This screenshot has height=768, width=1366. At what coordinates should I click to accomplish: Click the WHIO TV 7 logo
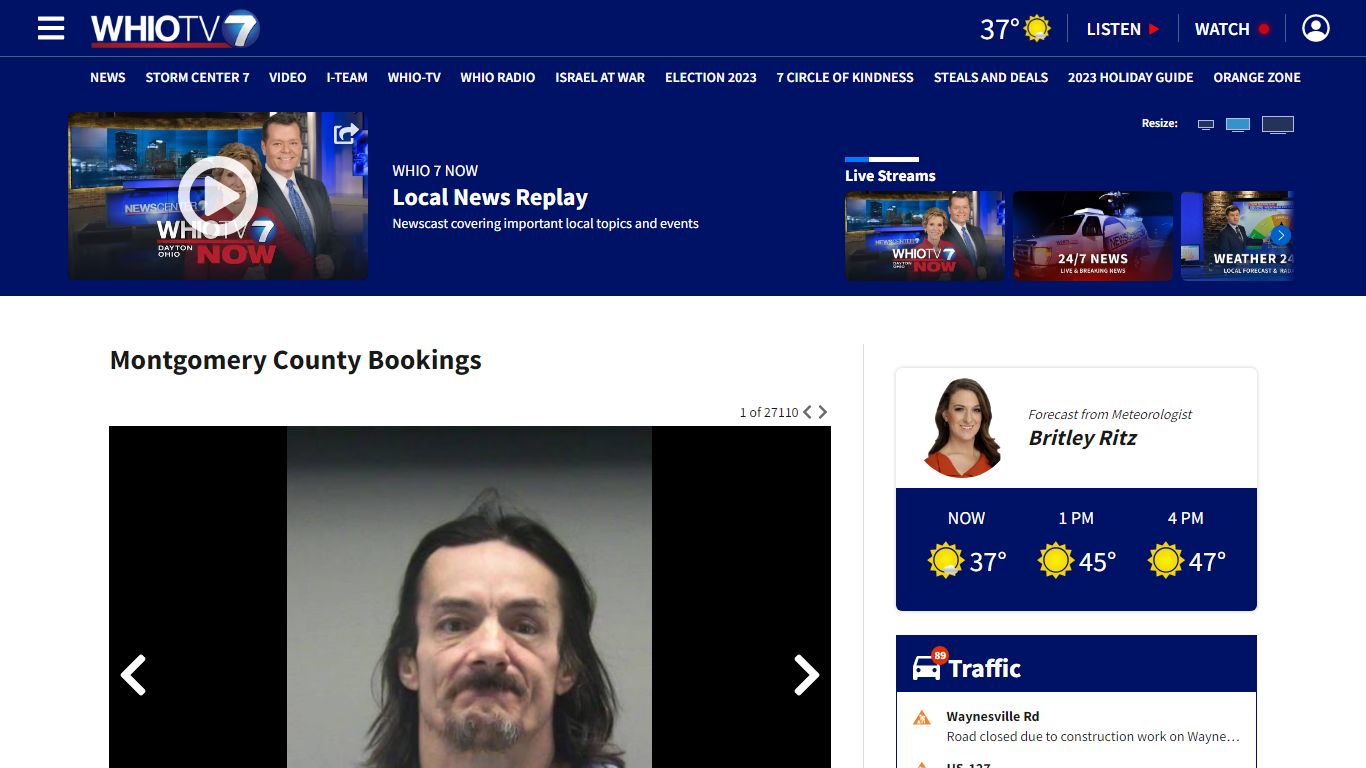click(175, 29)
